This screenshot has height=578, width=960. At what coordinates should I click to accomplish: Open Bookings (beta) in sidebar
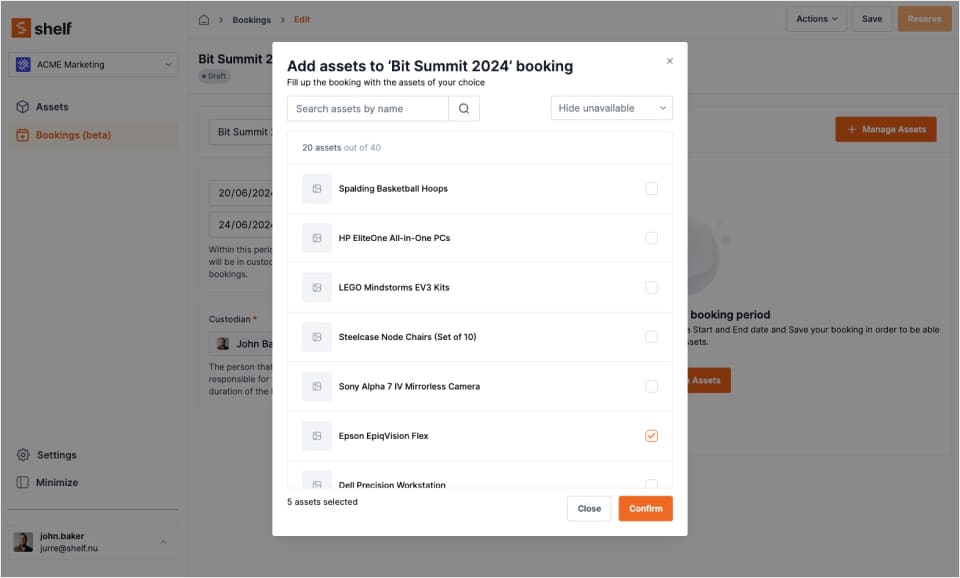pyautogui.click(x=93, y=135)
